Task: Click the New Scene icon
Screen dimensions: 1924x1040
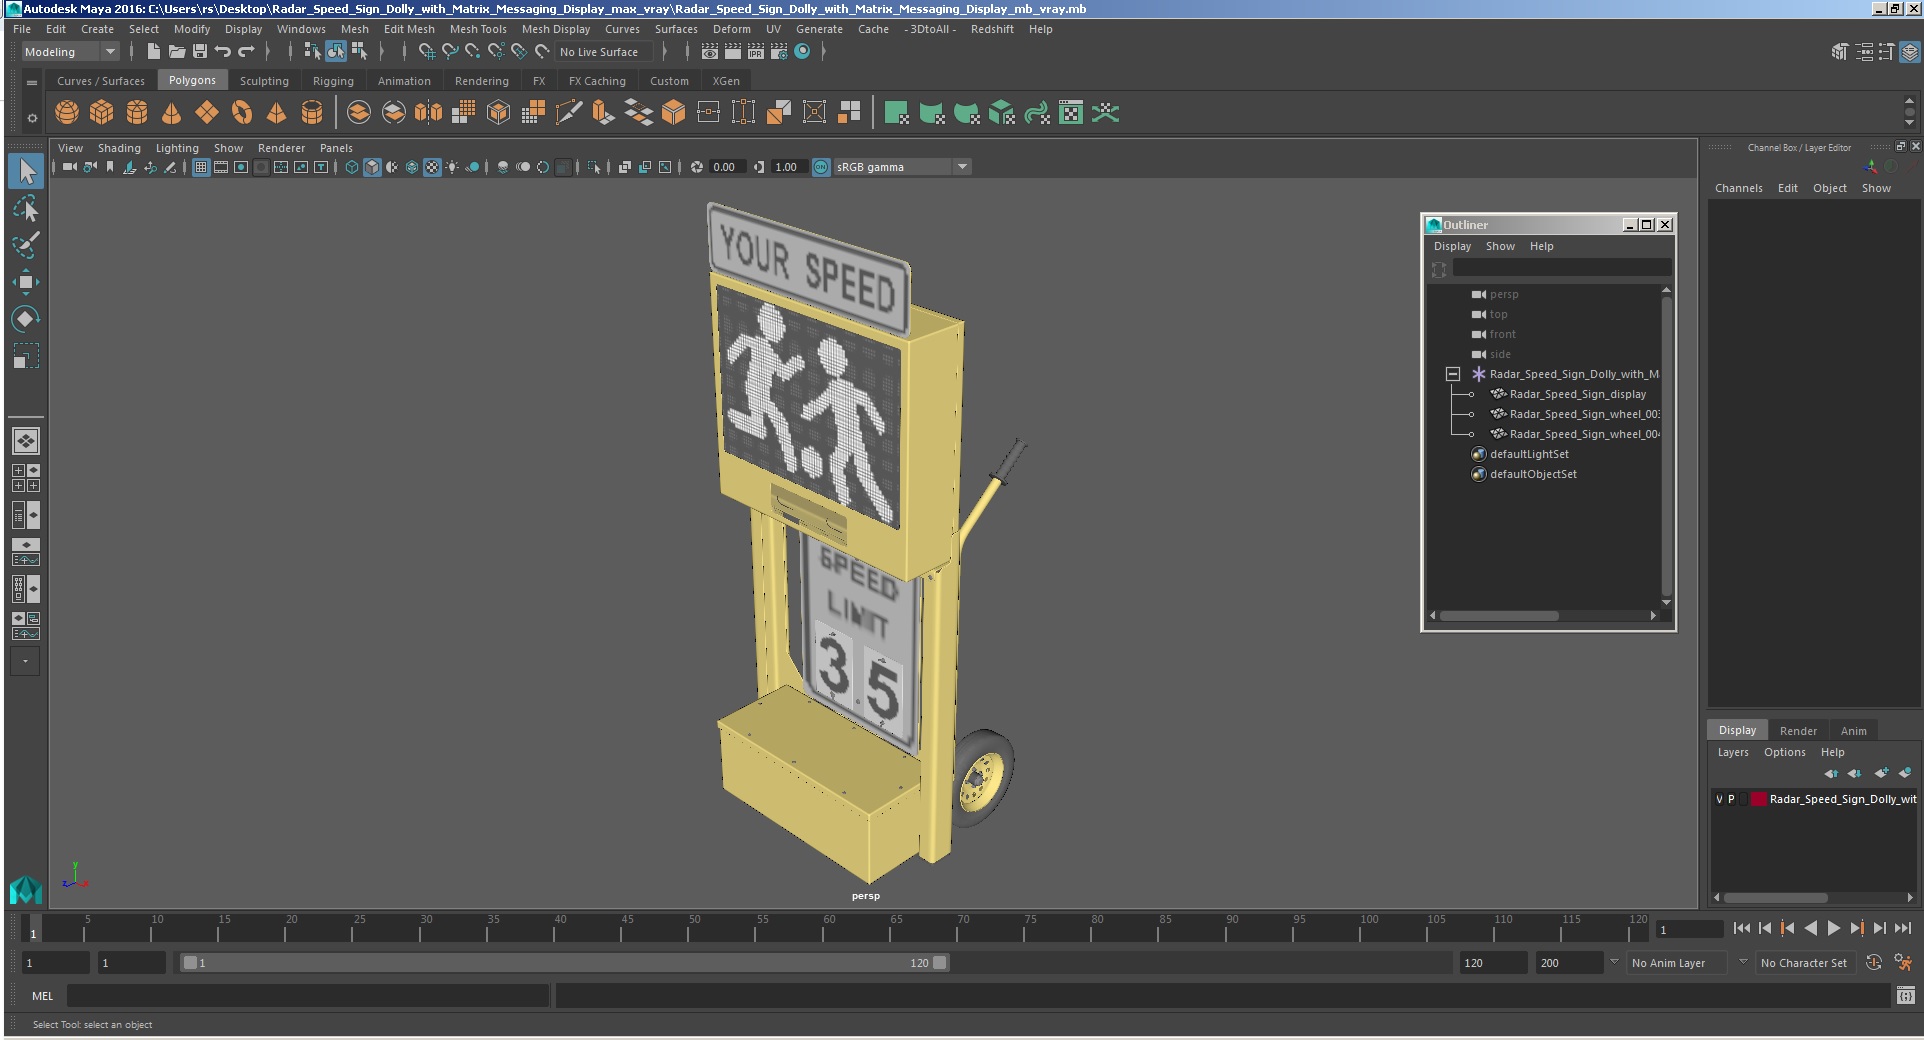Action: 154,52
